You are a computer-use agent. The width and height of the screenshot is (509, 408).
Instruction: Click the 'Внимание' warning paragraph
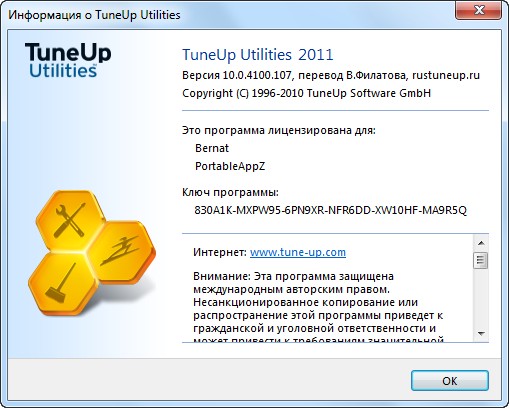pos(318,308)
